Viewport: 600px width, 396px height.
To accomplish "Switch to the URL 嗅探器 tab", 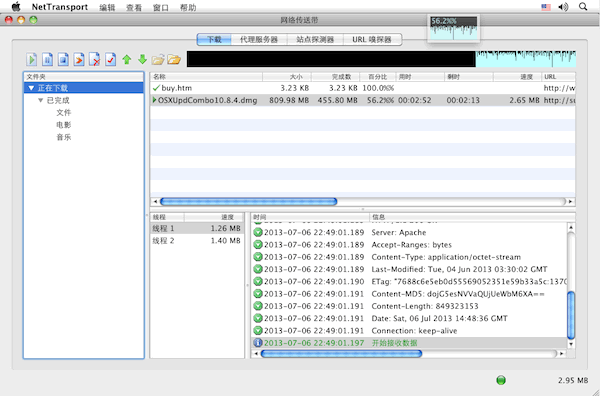I will click(372, 39).
